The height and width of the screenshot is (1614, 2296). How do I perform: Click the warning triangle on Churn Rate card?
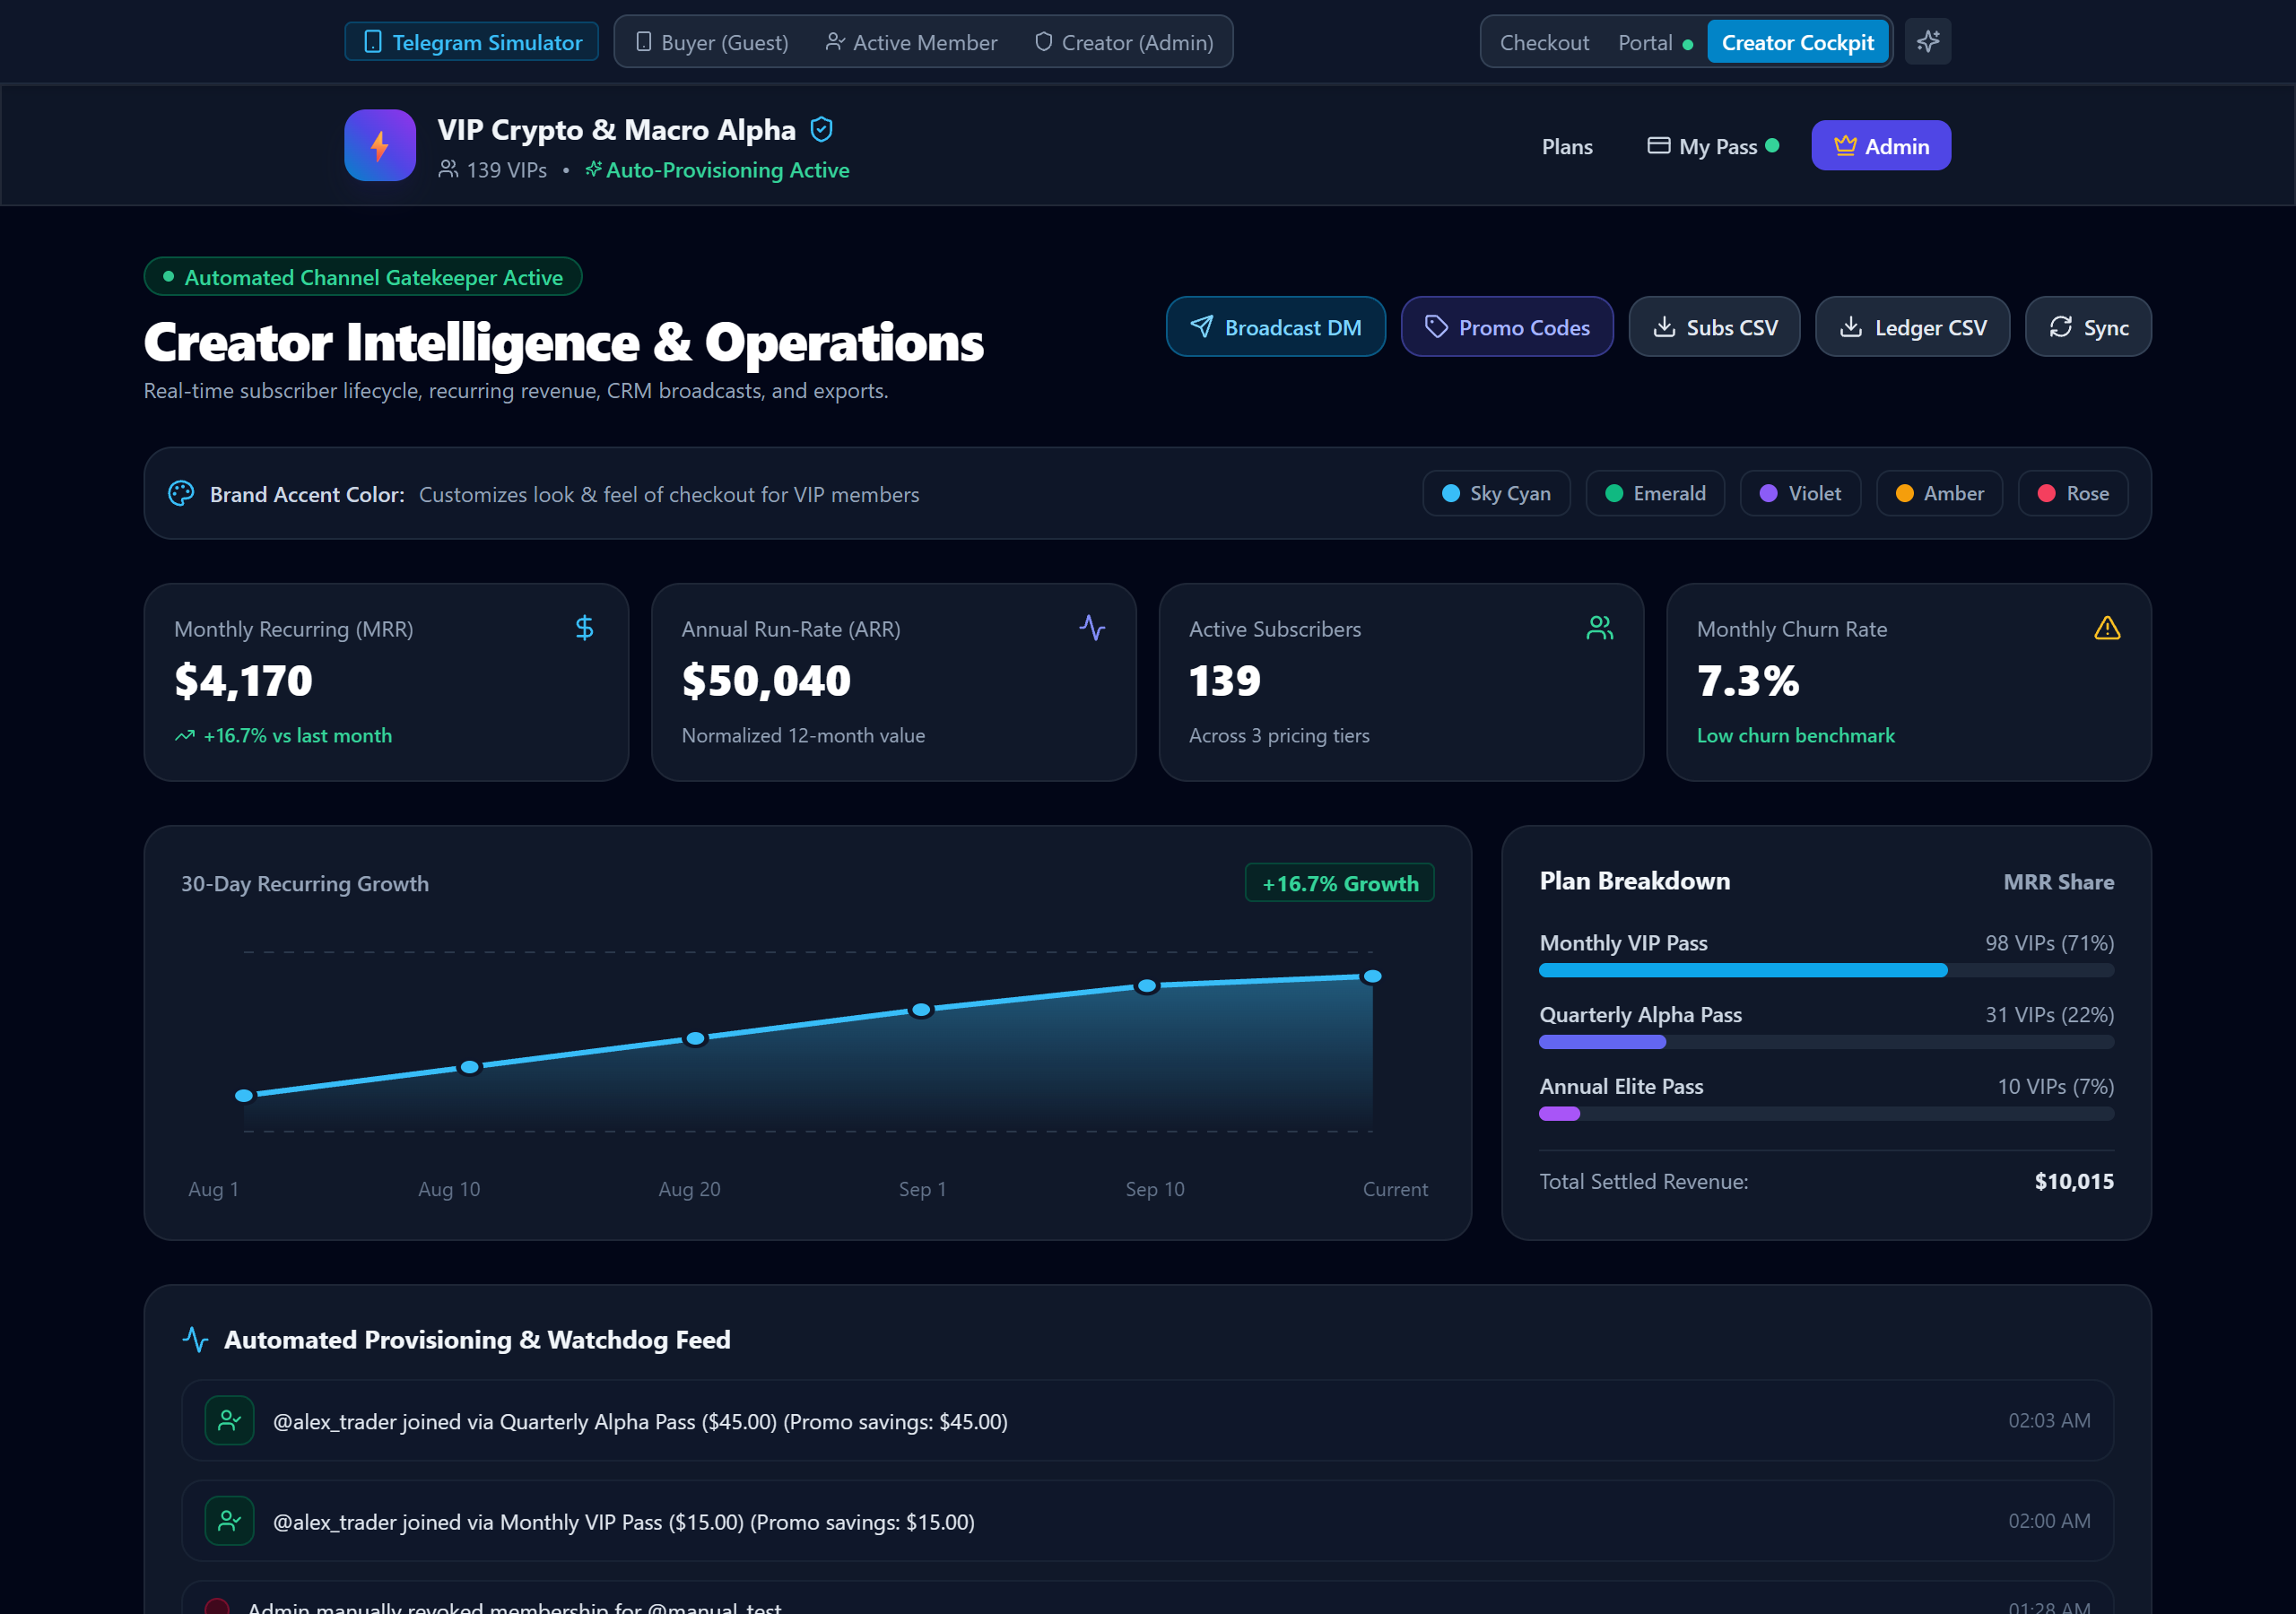(2107, 628)
